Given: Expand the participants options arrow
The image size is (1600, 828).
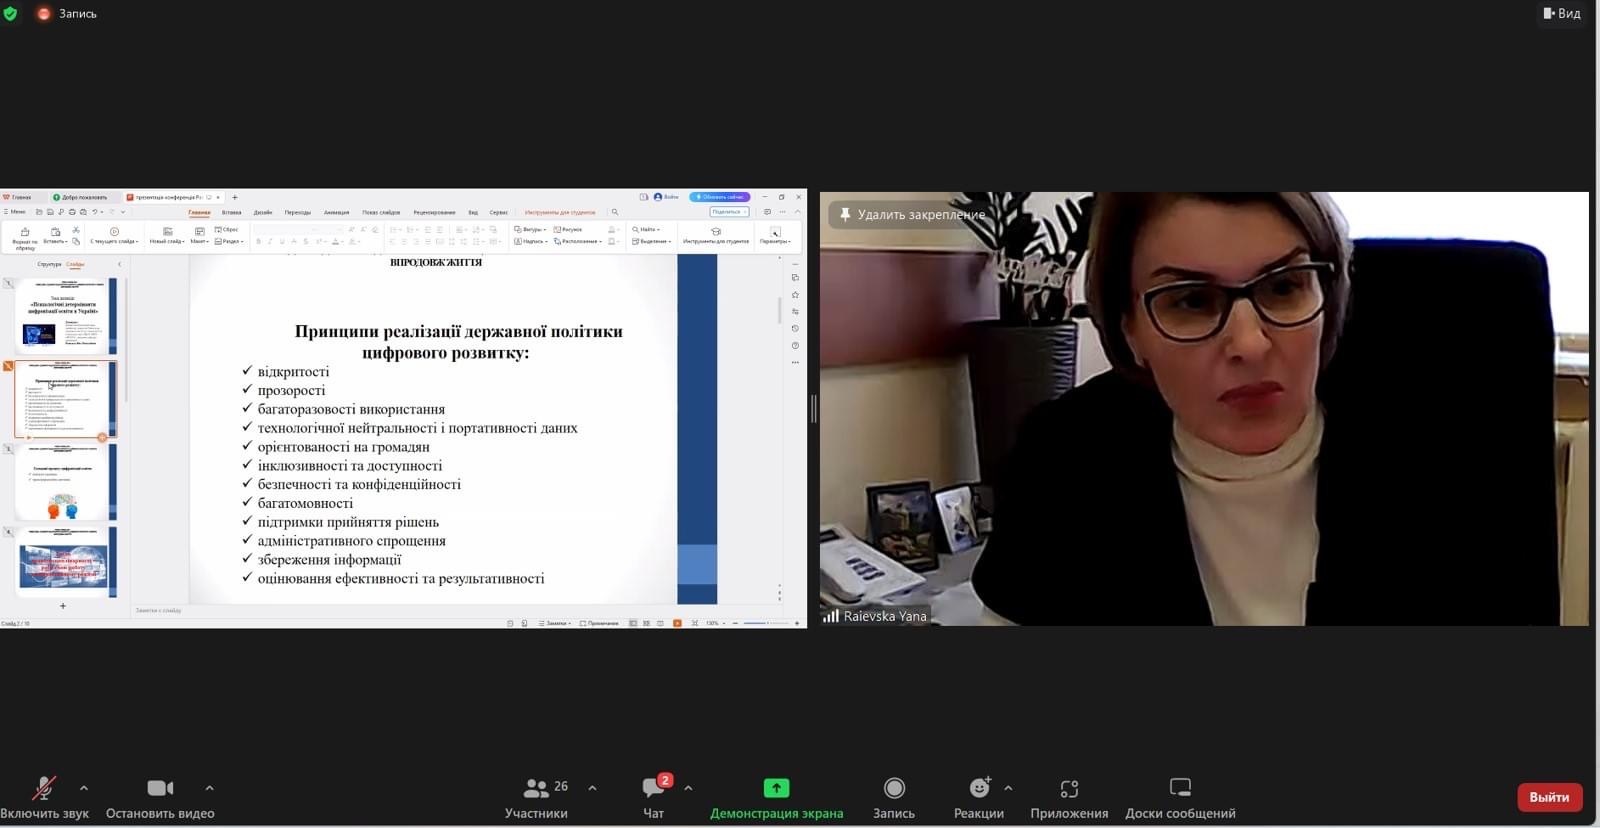Looking at the screenshot, I should [x=592, y=788].
